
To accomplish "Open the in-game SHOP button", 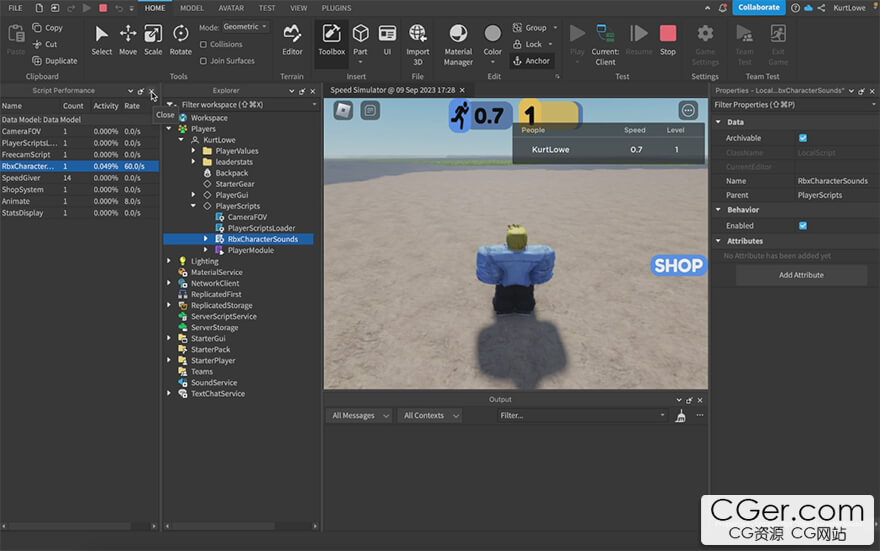I will coord(678,265).
